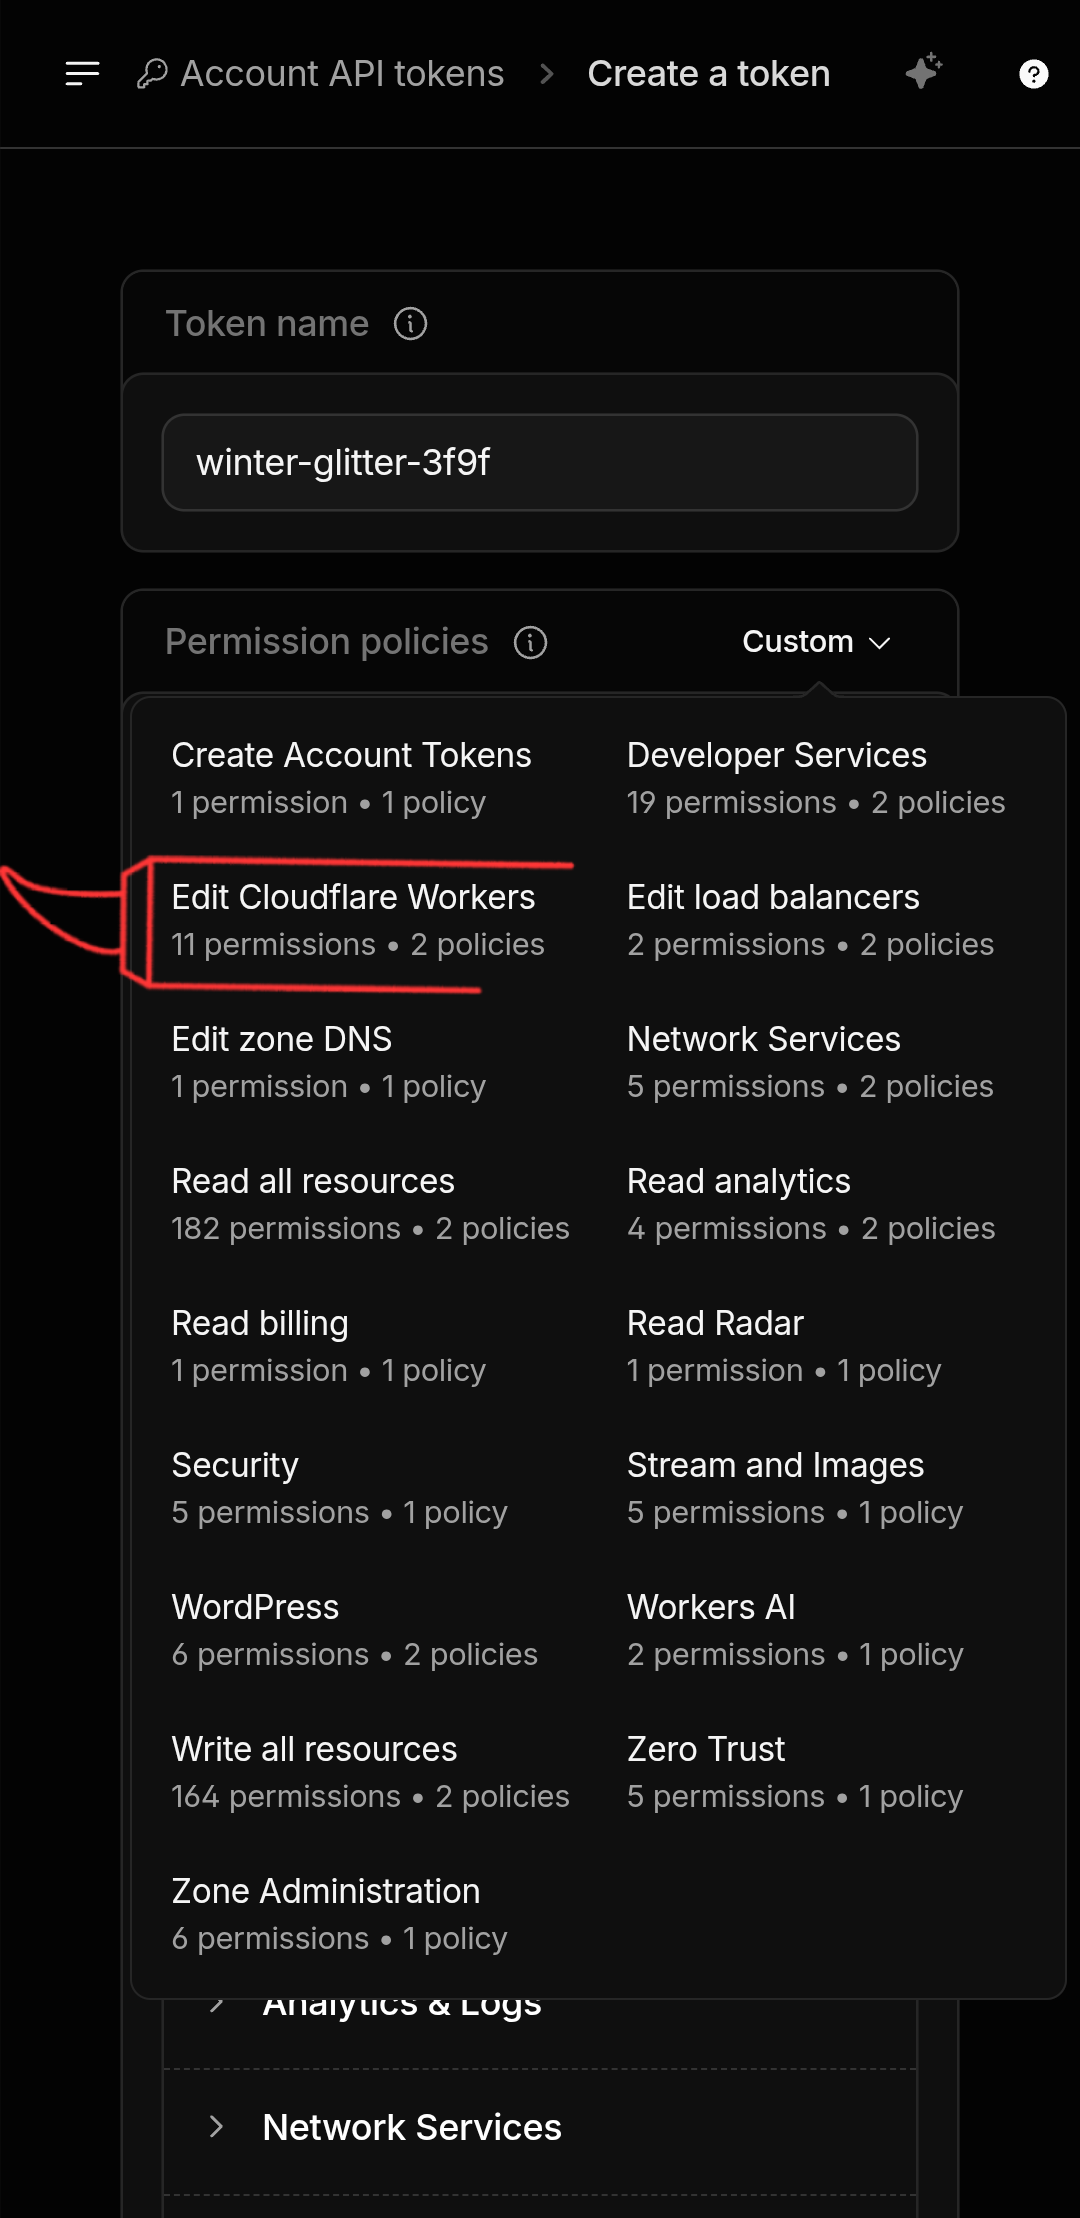Expand the Analytics & Logs section
The width and height of the screenshot is (1080, 2218).
pos(401,2004)
